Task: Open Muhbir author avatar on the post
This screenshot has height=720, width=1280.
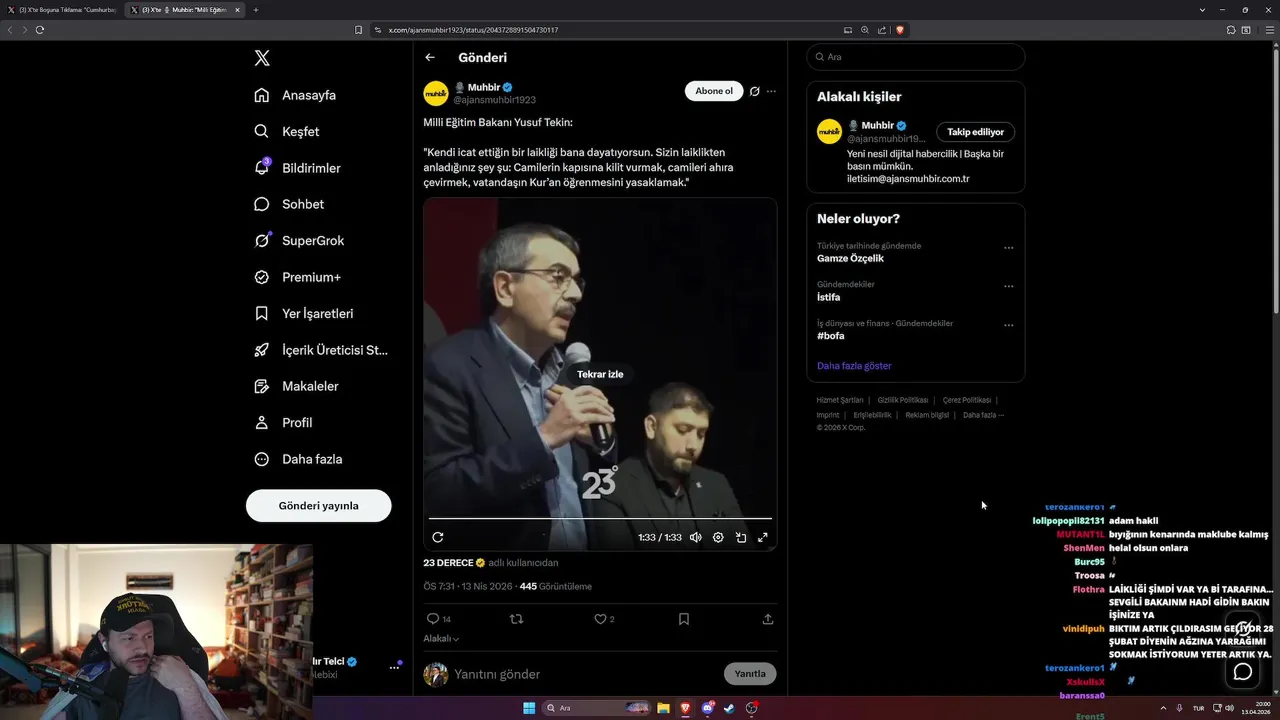Action: tap(436, 93)
